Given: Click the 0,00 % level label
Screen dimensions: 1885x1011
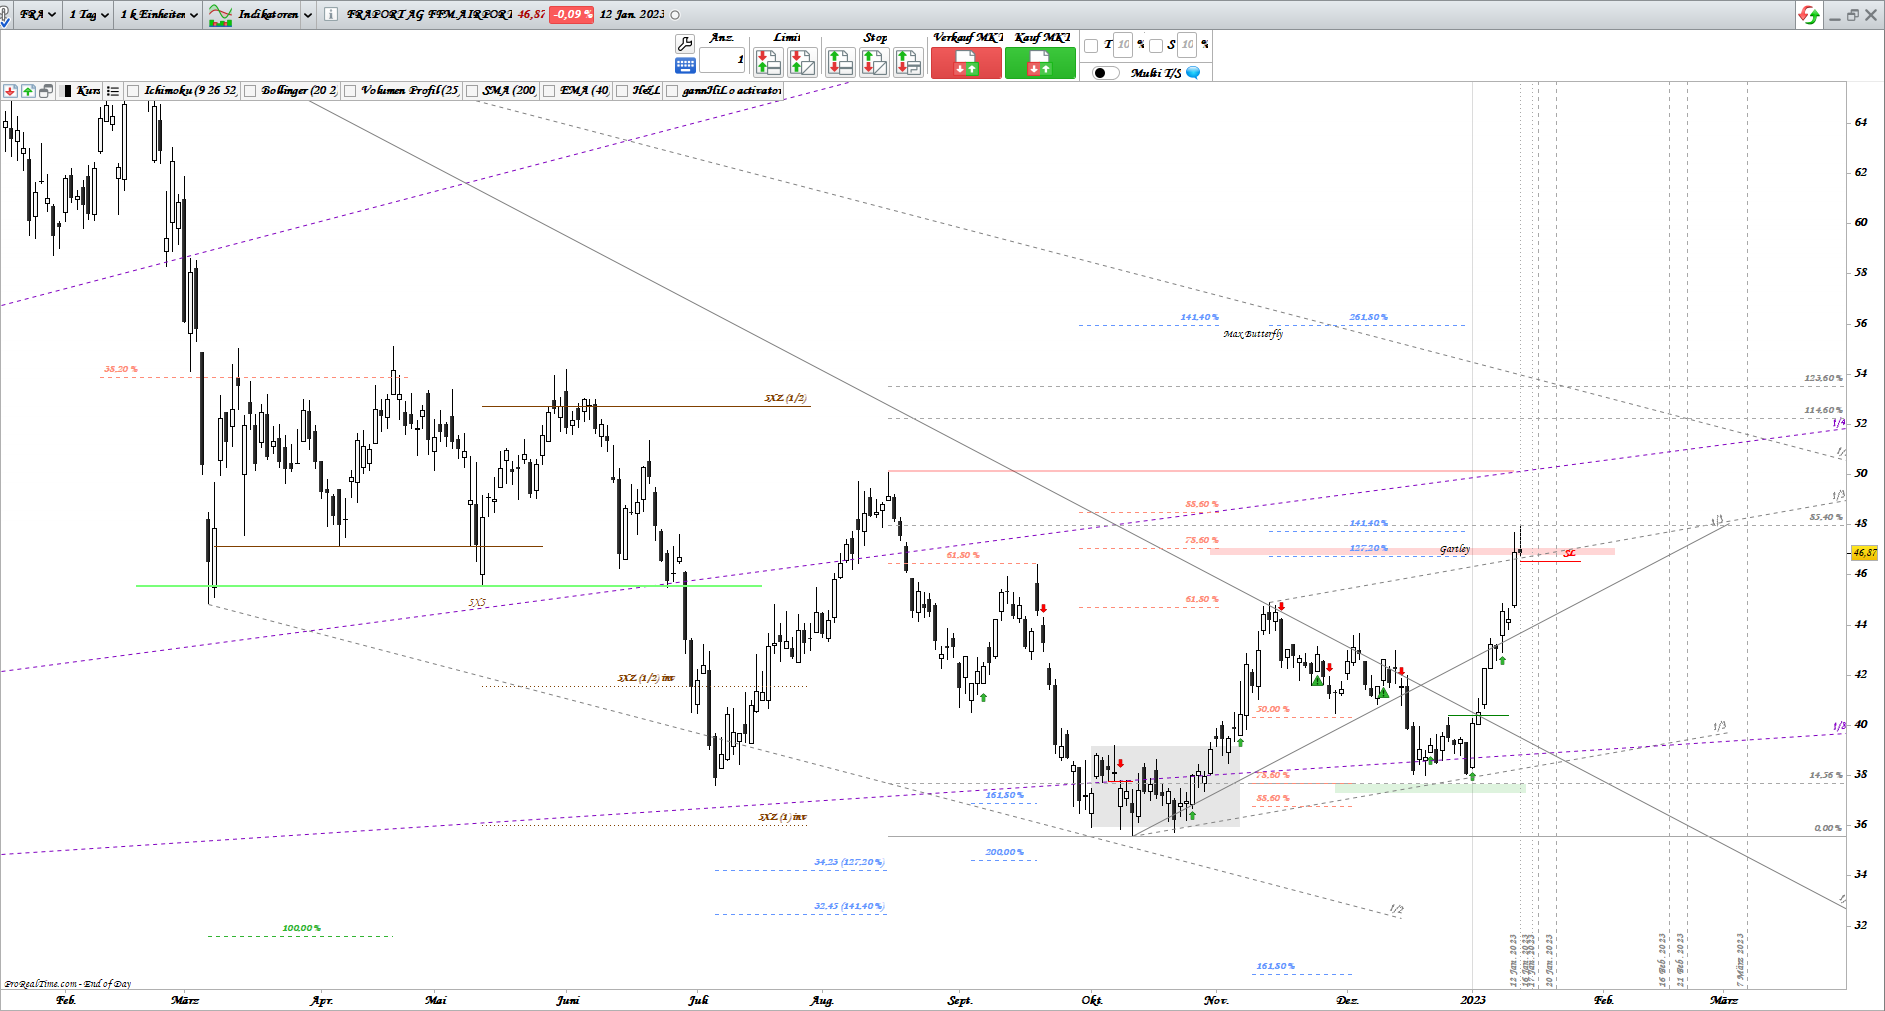Looking at the screenshot, I should (x=1829, y=828).
